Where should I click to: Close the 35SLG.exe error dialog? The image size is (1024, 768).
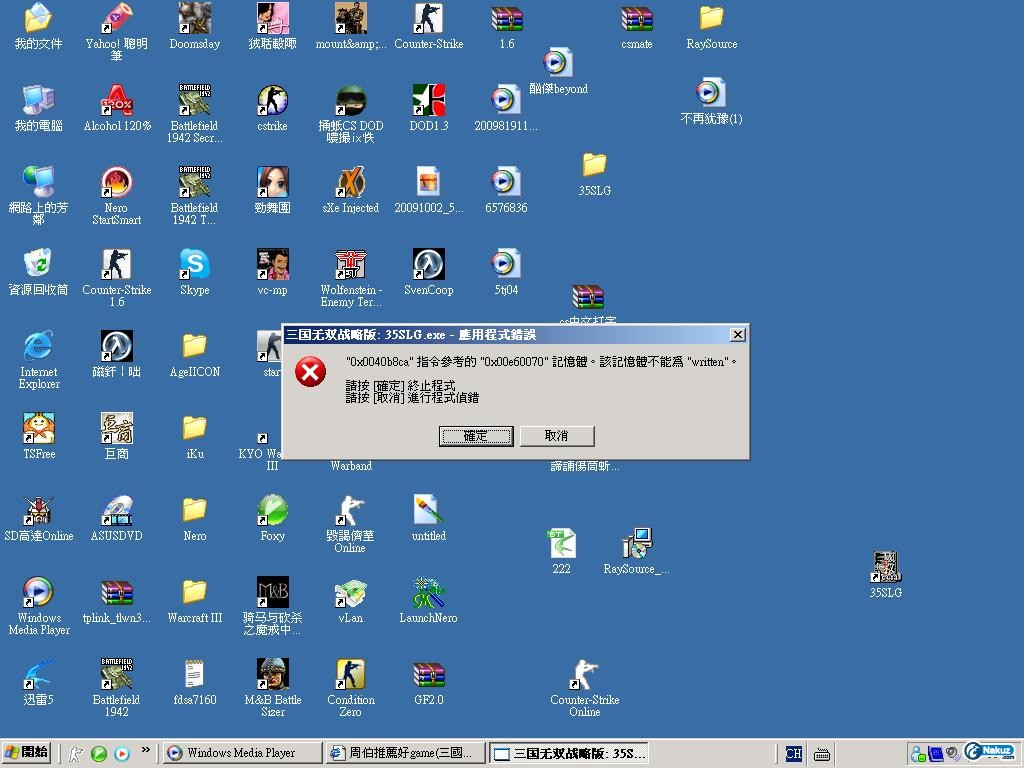click(737, 335)
